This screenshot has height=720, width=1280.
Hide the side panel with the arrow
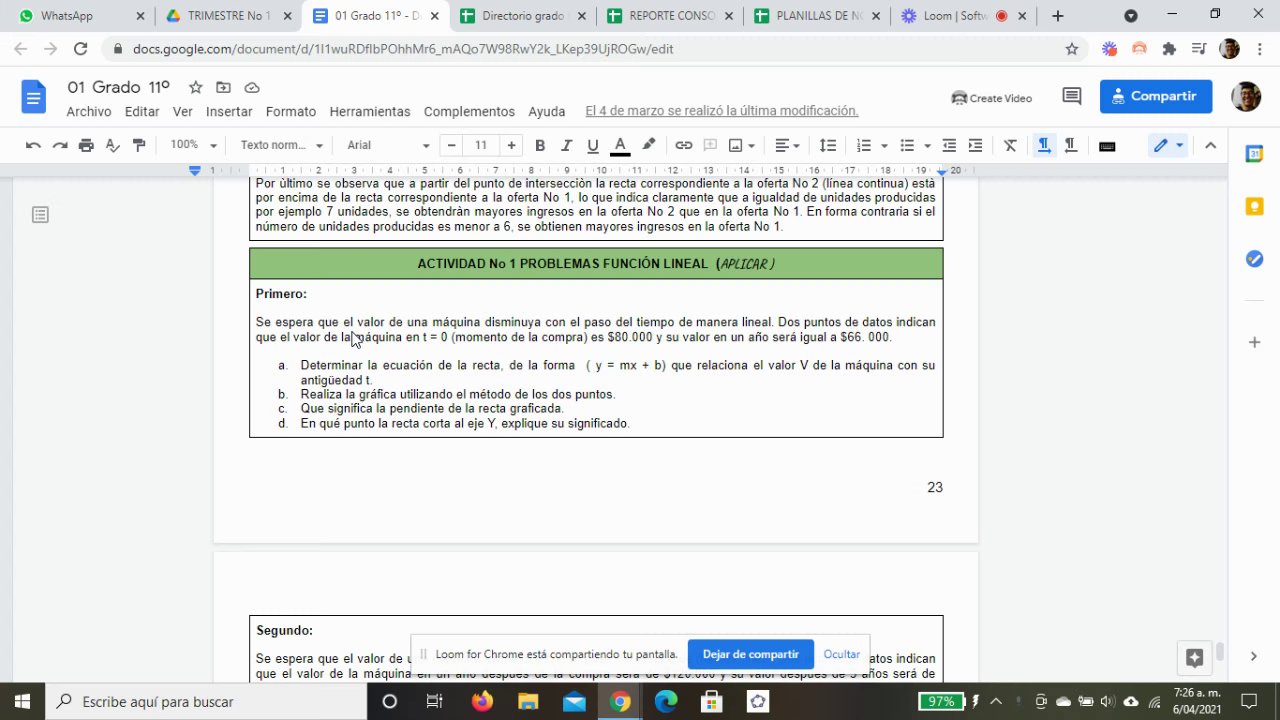click(1254, 656)
